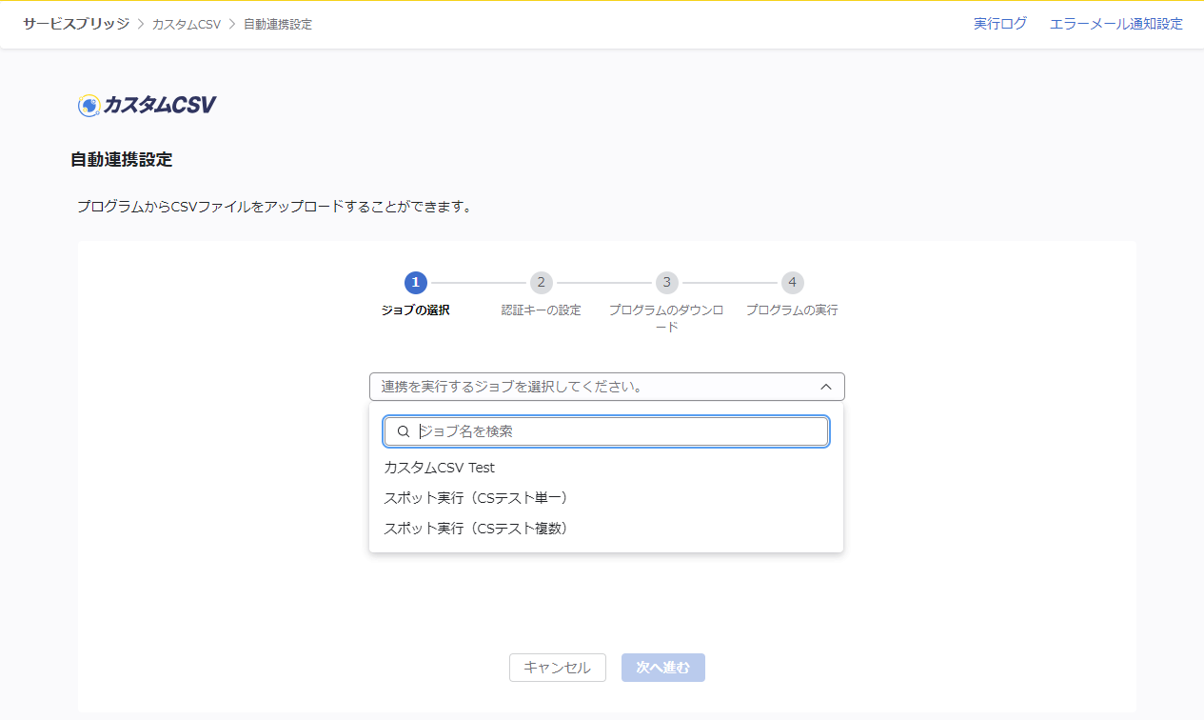The width and height of the screenshot is (1204, 720).
Task: Click the job selection combo box placeholder text
Action: 510,387
